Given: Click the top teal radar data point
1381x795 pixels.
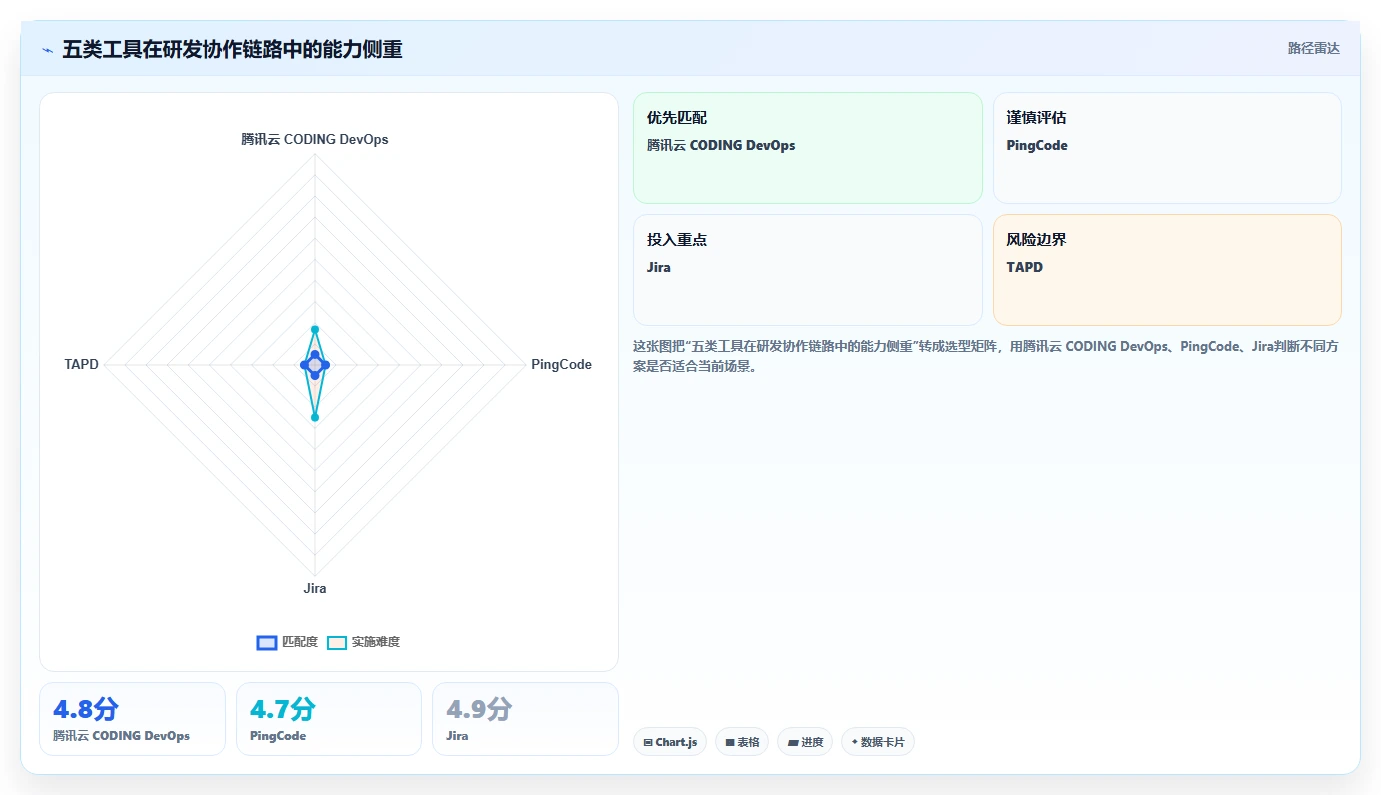Looking at the screenshot, I should 314,329.
